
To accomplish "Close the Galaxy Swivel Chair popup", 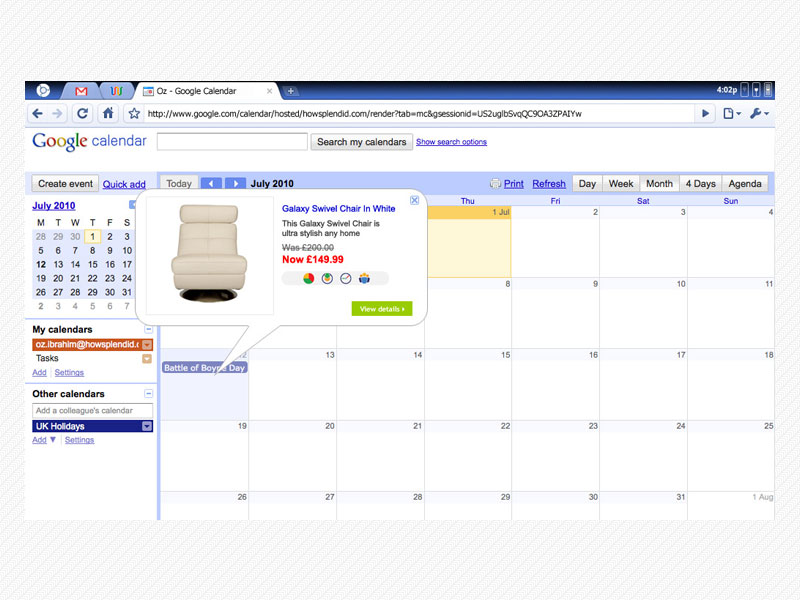I will (415, 200).
